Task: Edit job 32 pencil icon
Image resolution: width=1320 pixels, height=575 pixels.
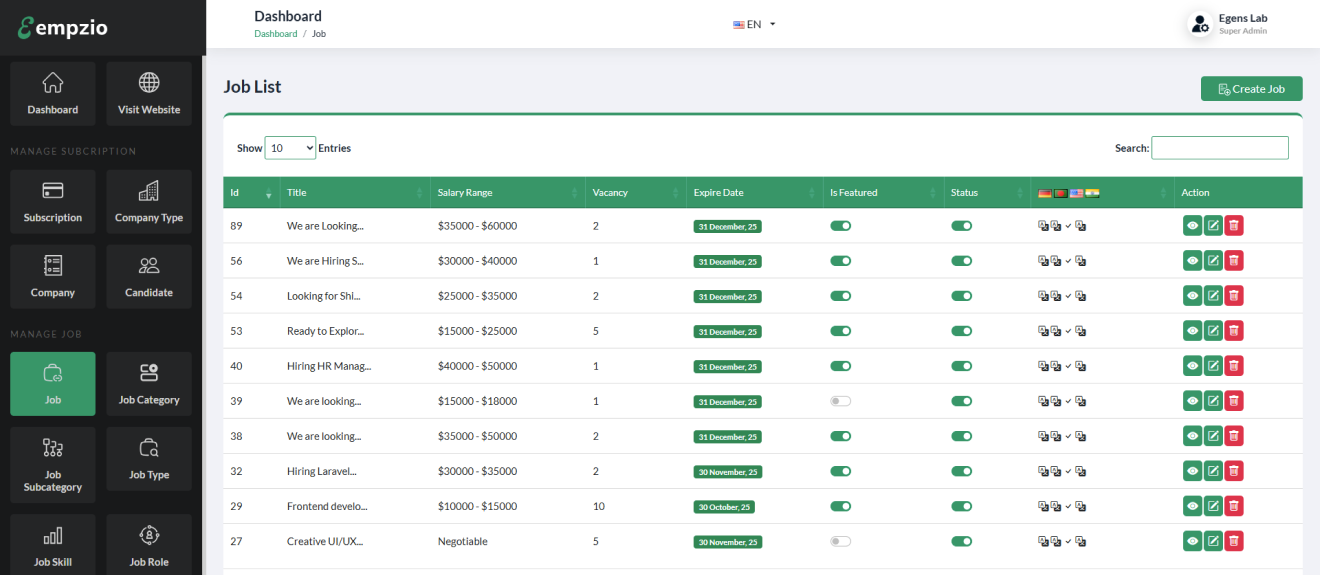Action: point(1213,471)
